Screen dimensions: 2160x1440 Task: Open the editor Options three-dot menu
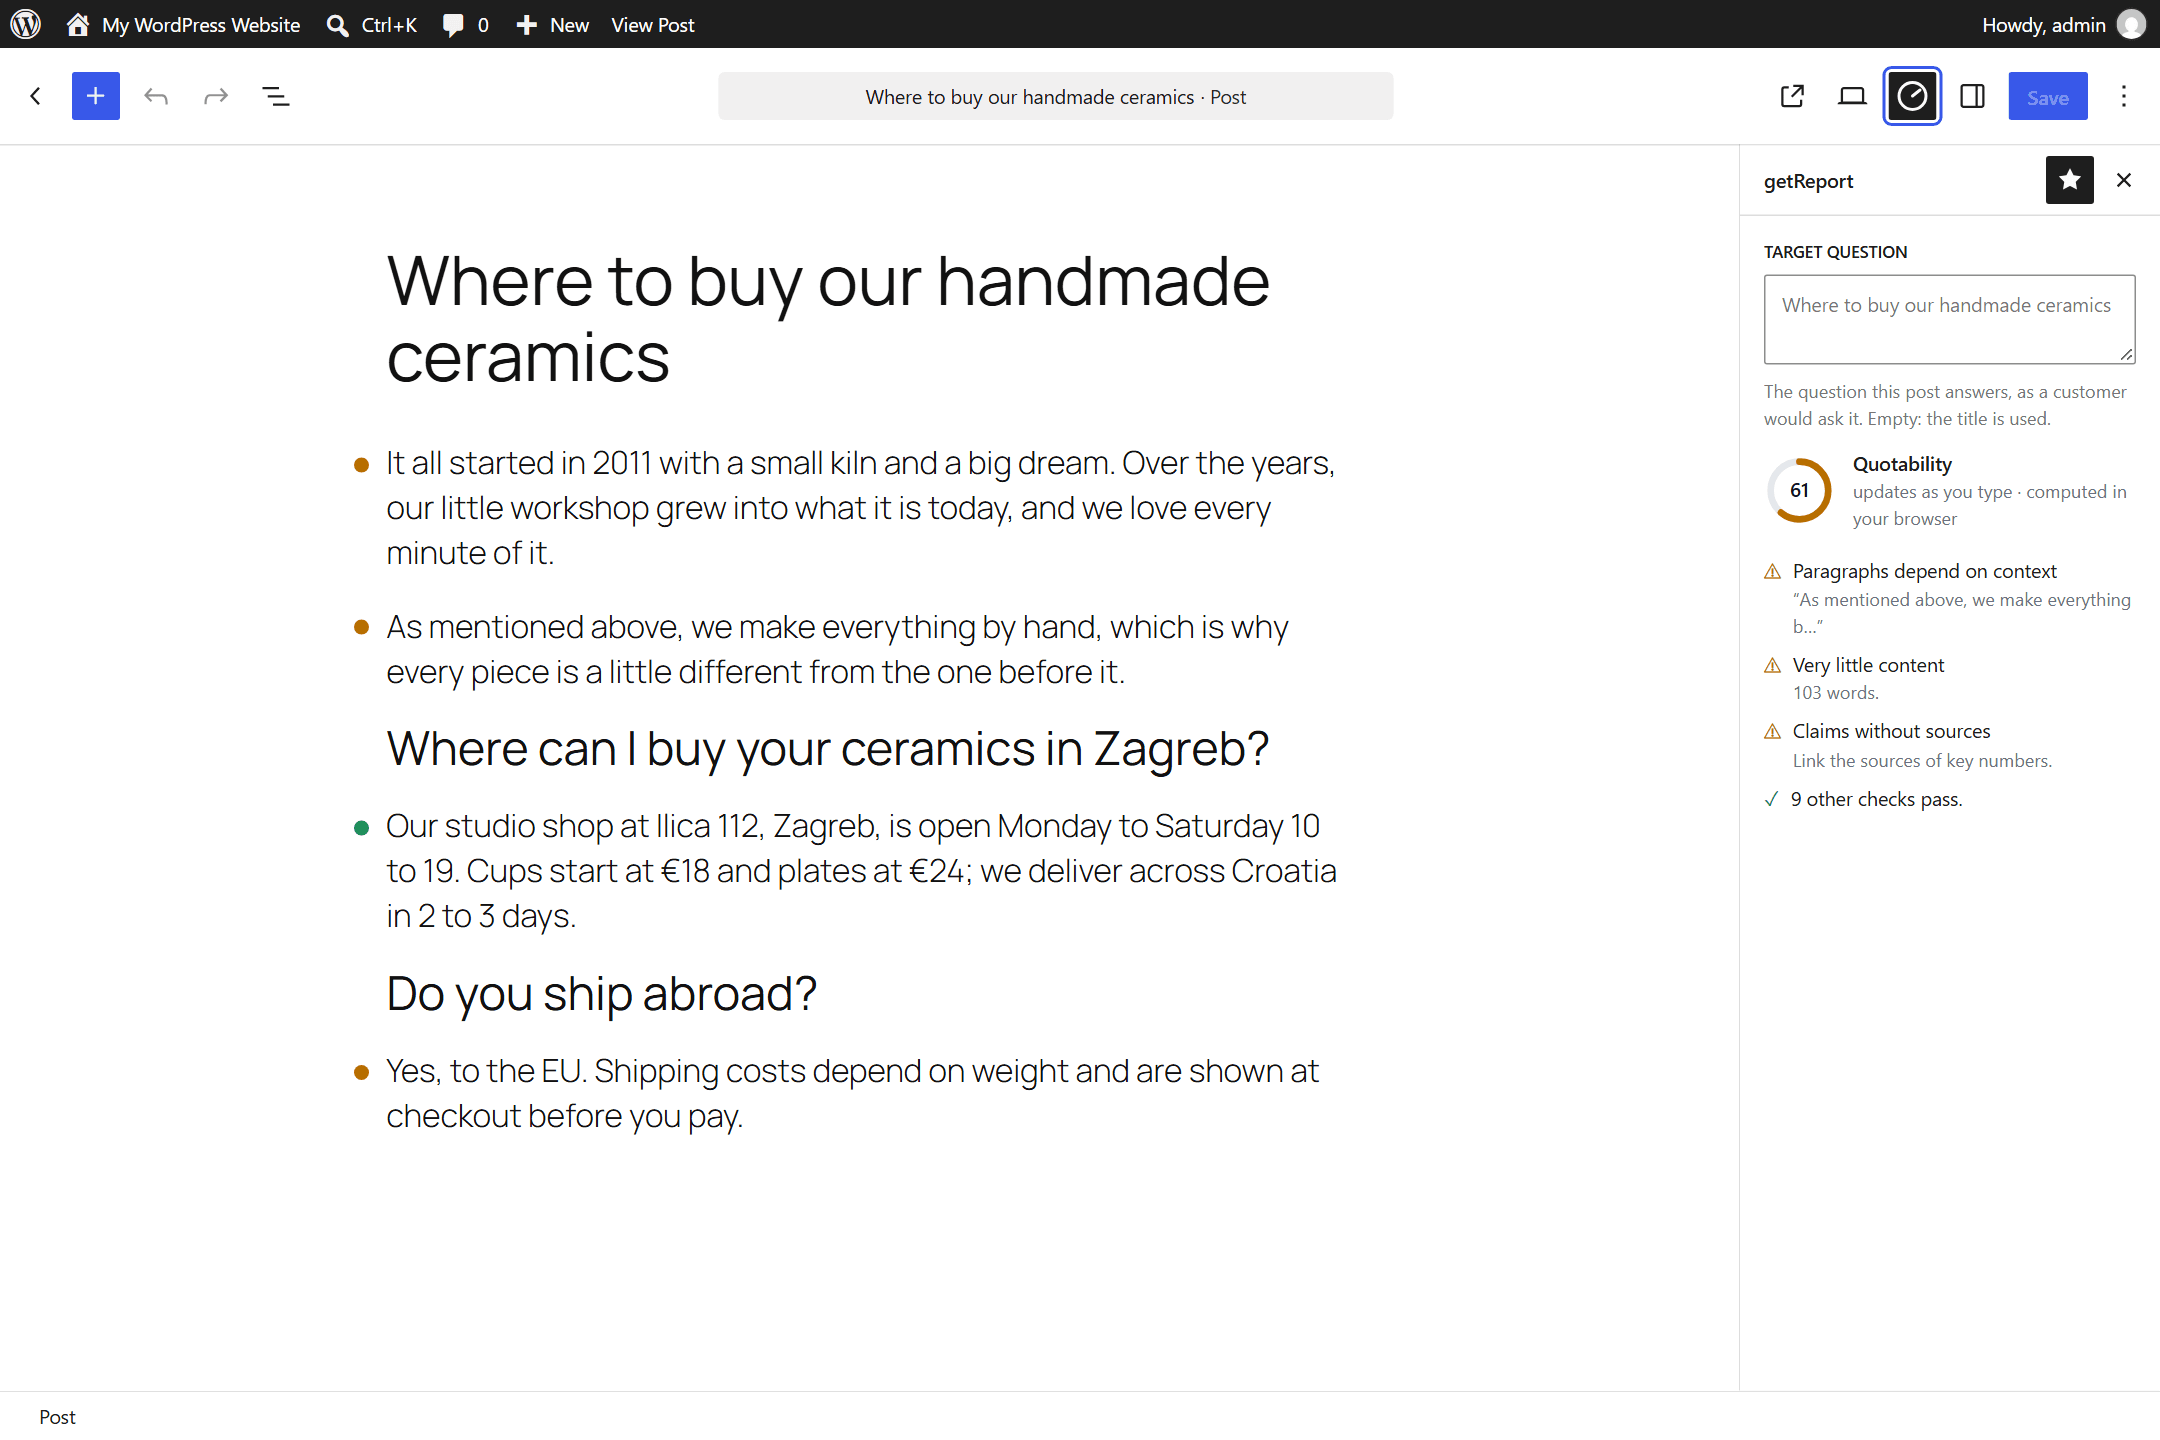point(2124,96)
